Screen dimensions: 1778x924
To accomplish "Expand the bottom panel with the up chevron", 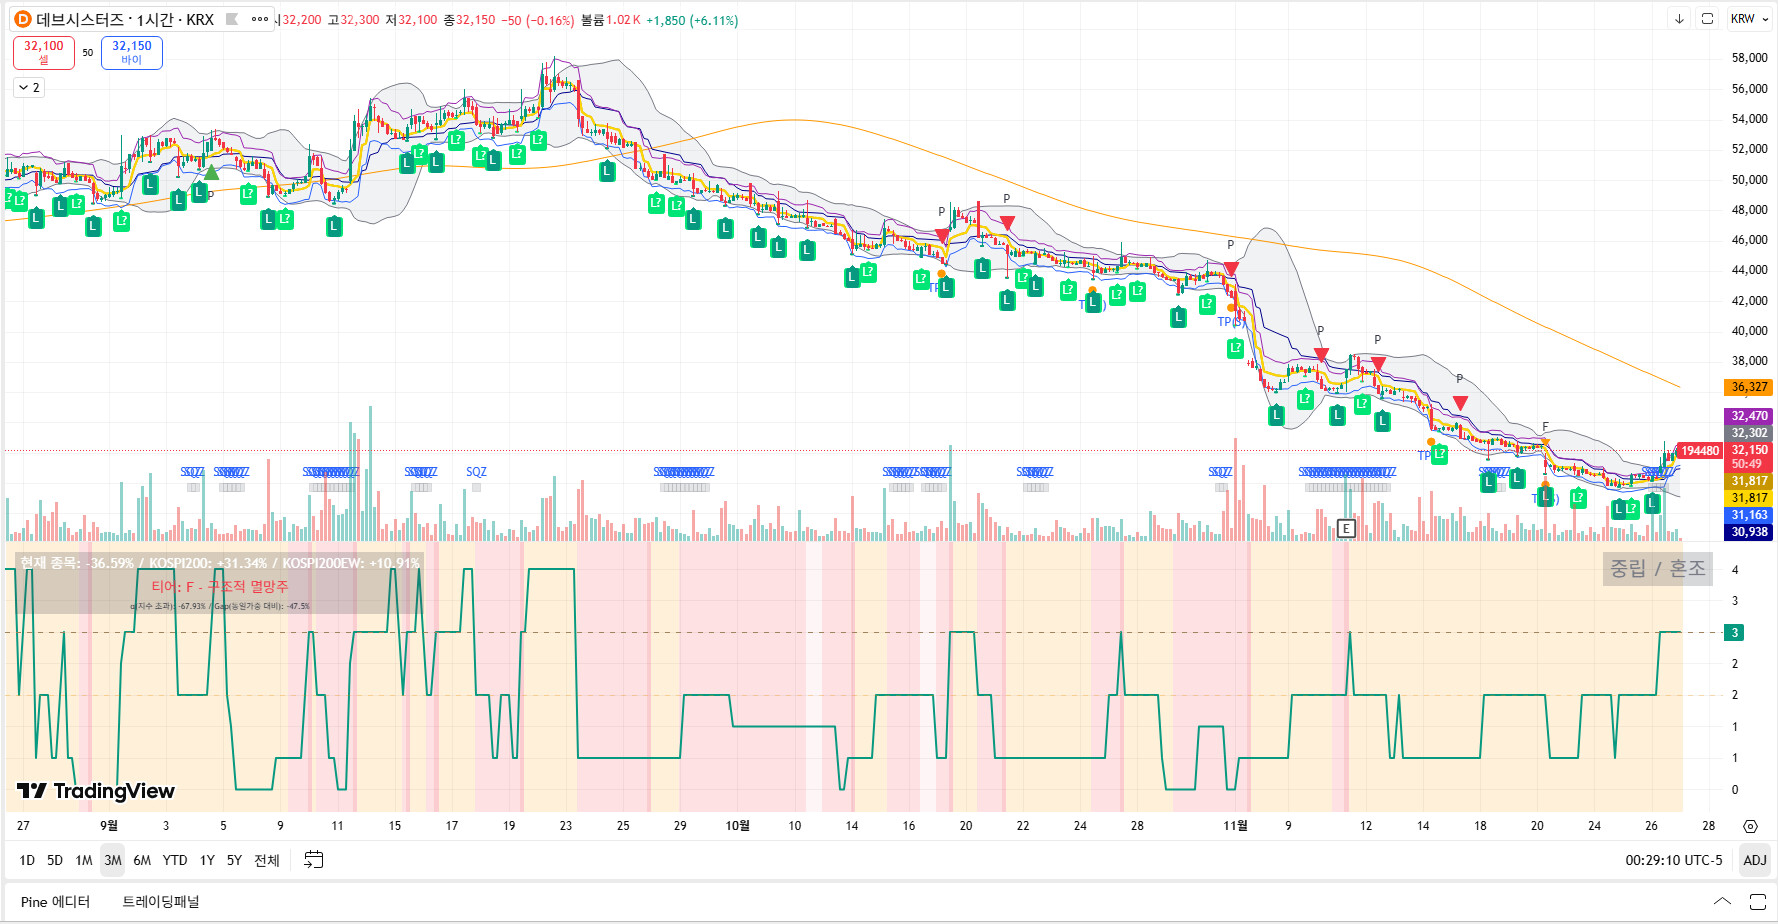I will 1722,902.
